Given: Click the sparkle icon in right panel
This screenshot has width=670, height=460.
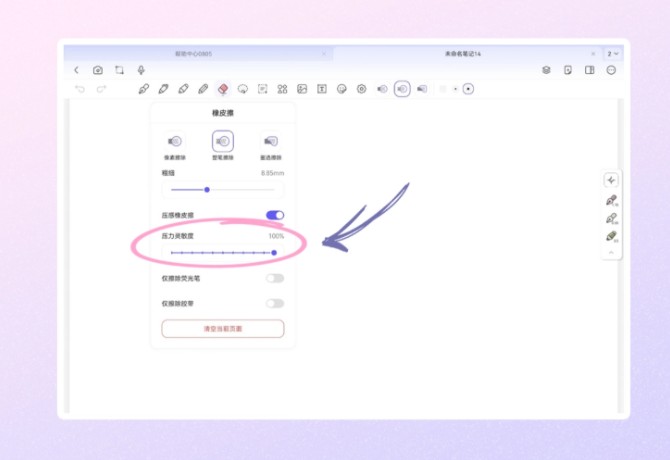Looking at the screenshot, I should [611, 180].
